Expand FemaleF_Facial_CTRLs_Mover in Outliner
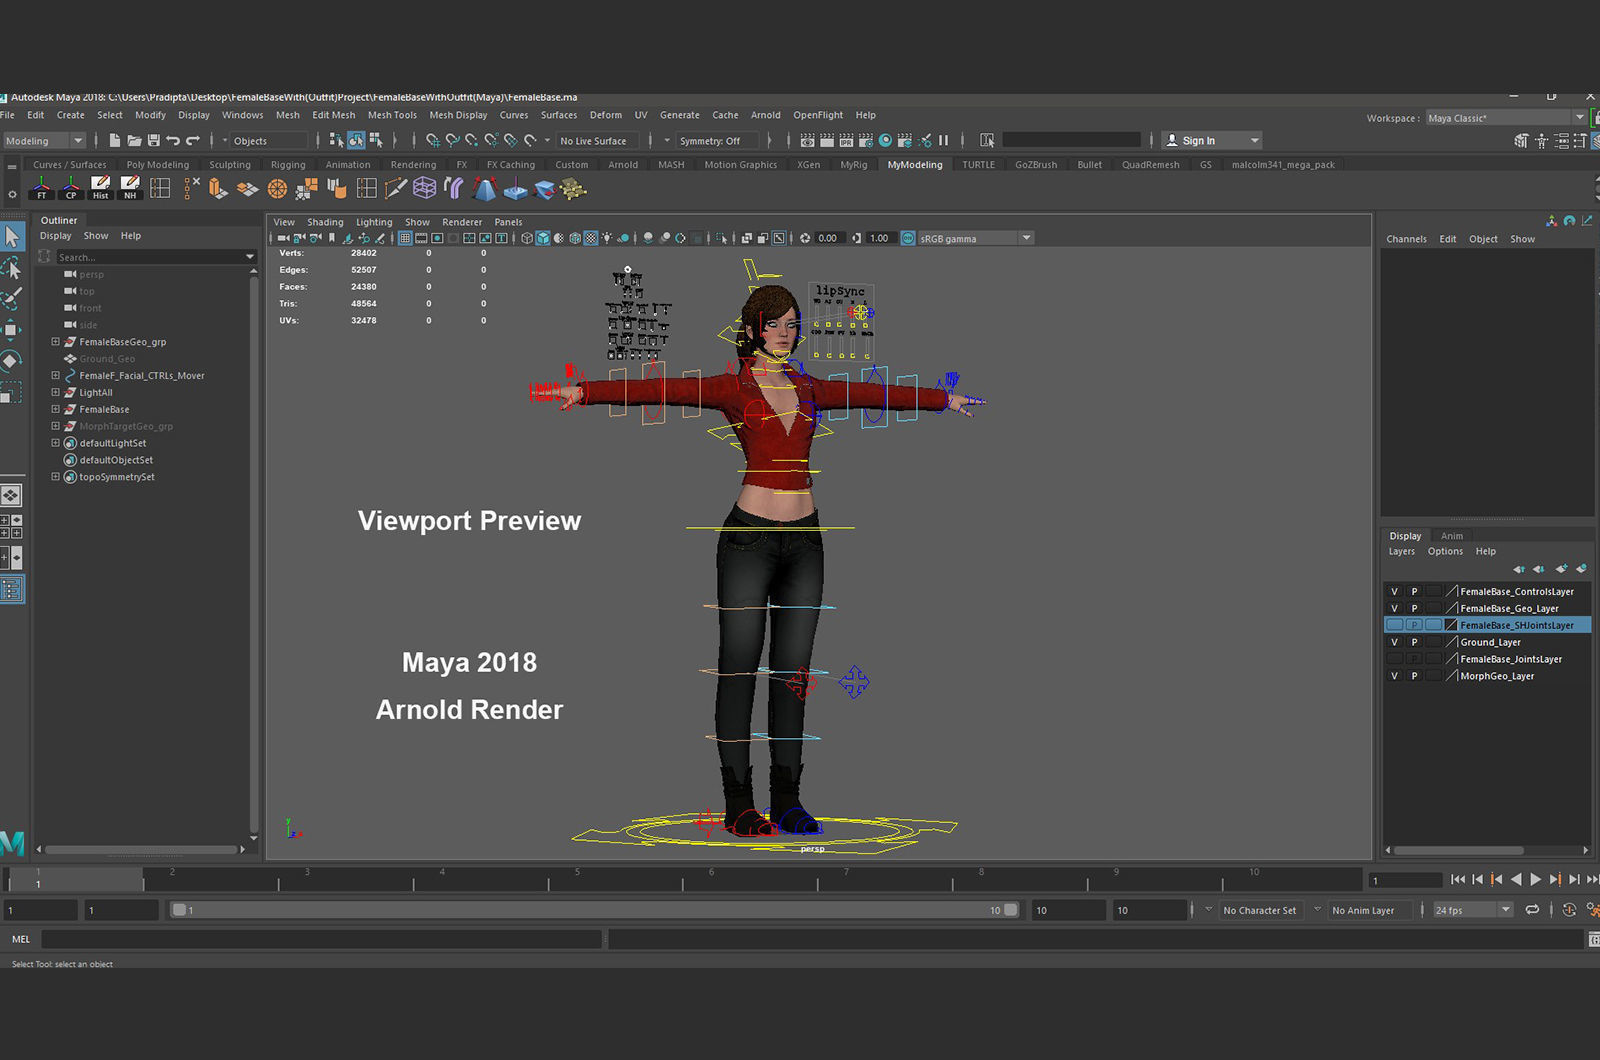The width and height of the screenshot is (1600, 1060). 56,376
